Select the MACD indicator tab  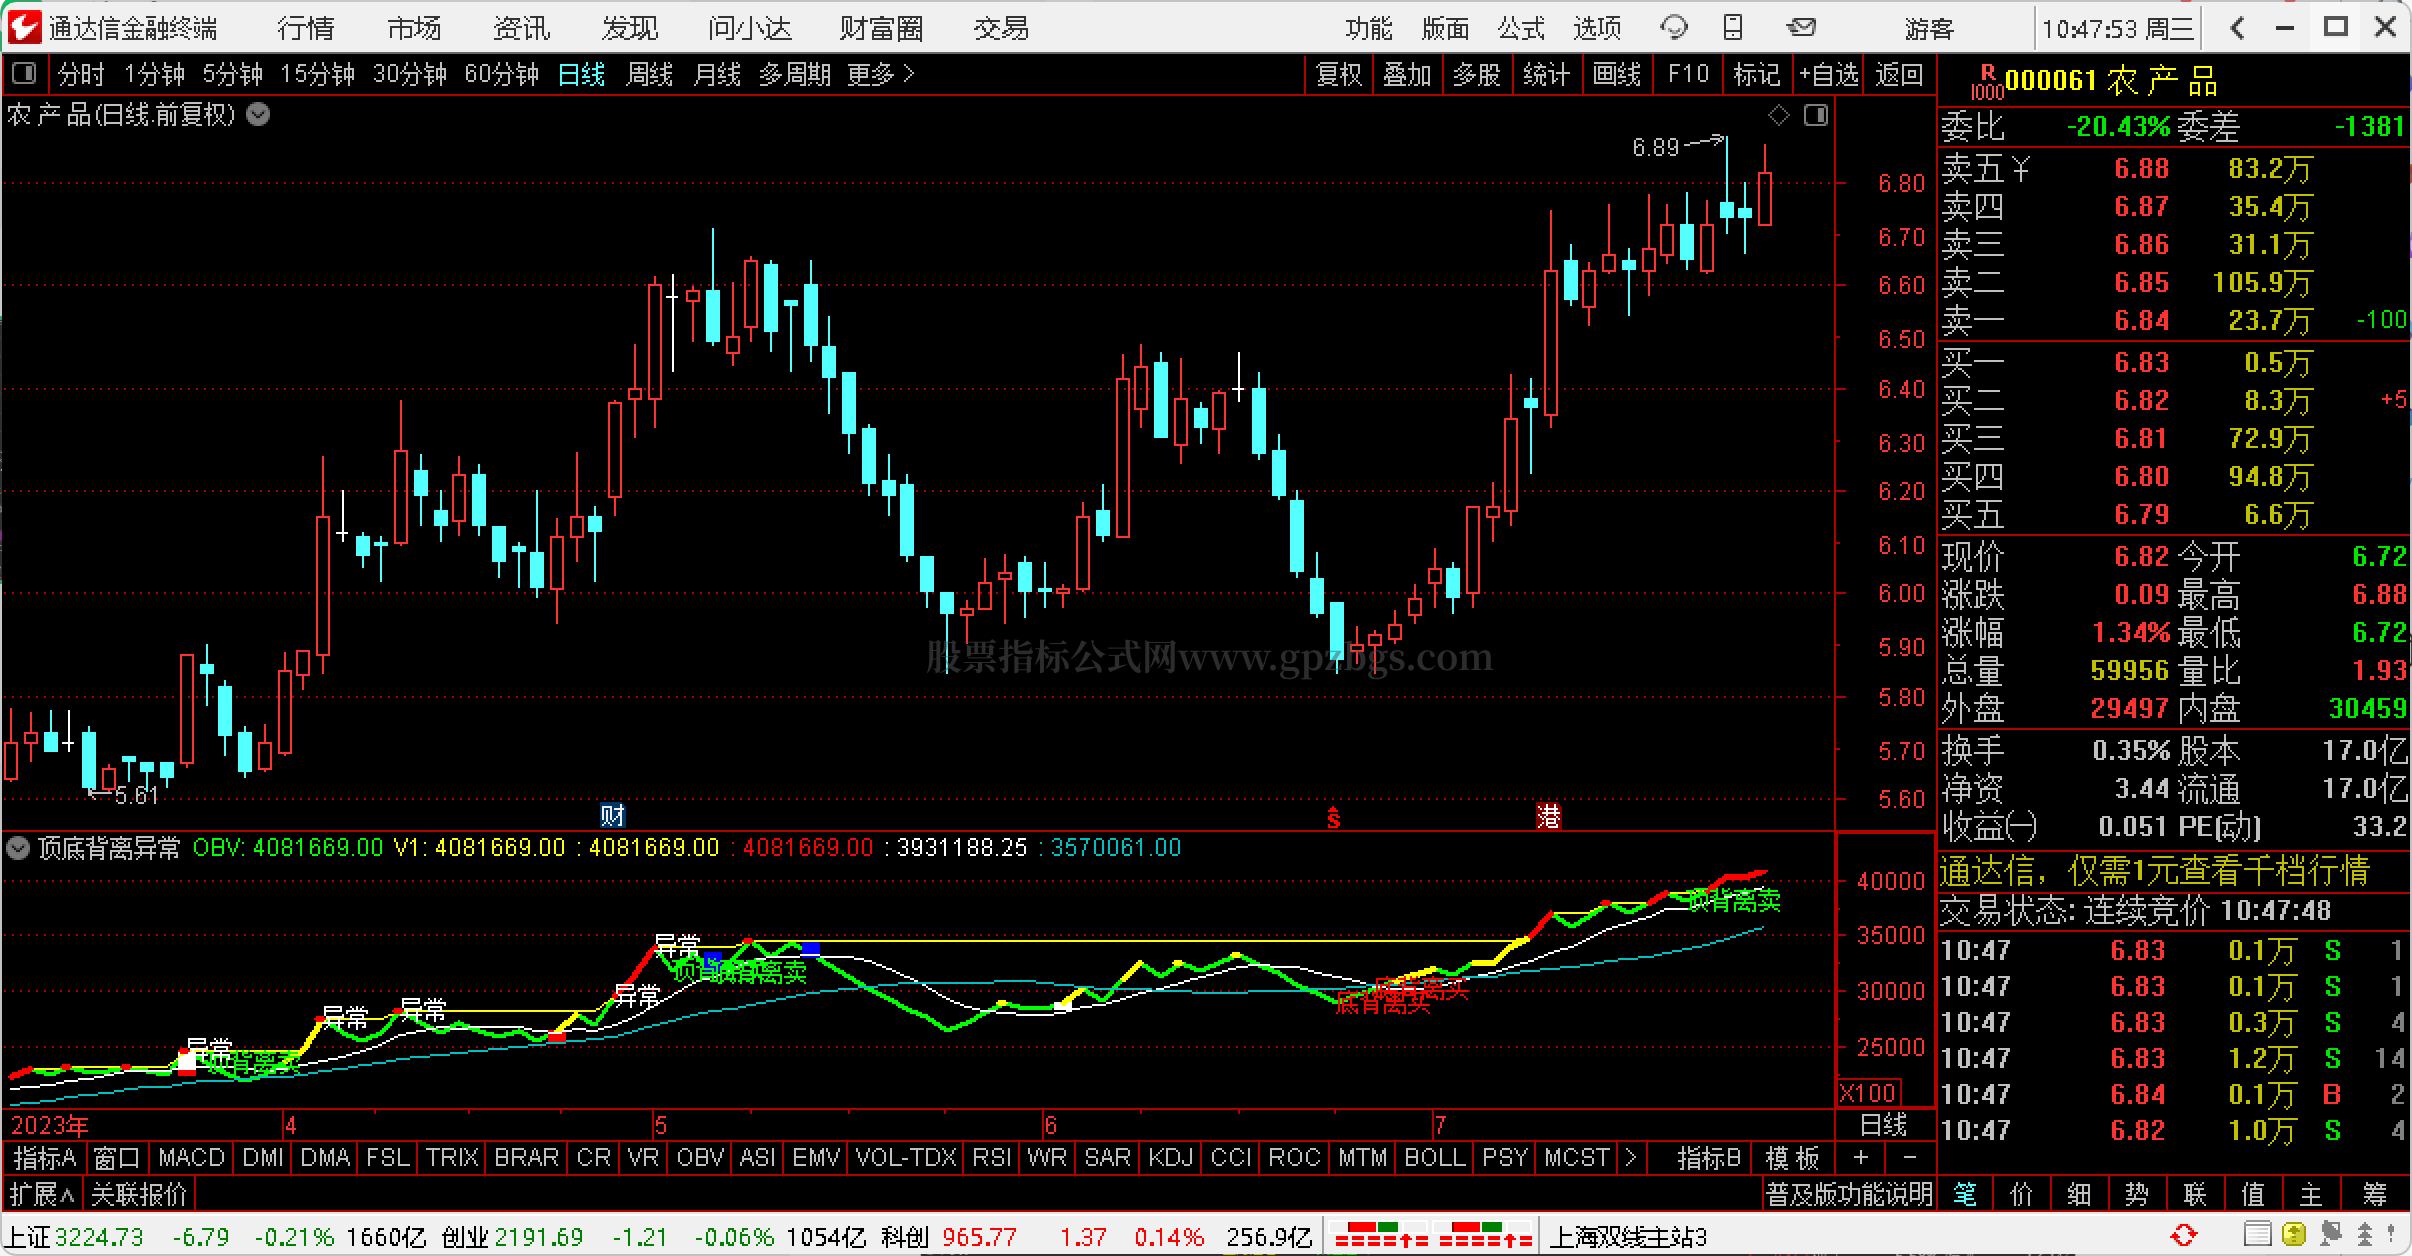coord(191,1158)
